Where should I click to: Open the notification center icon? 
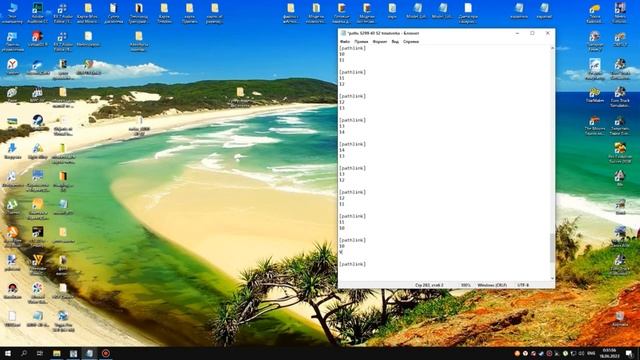coord(629,353)
